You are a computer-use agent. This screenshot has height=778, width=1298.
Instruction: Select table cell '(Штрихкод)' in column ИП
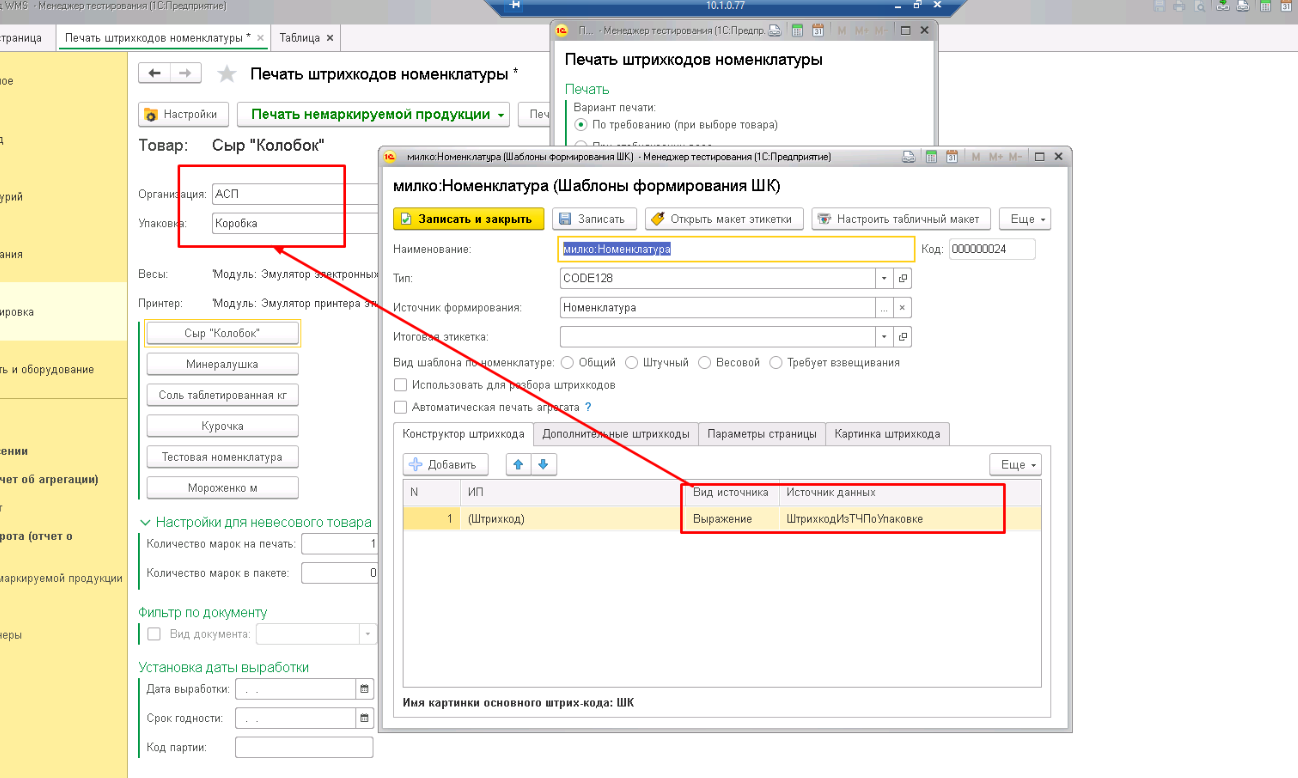572,519
